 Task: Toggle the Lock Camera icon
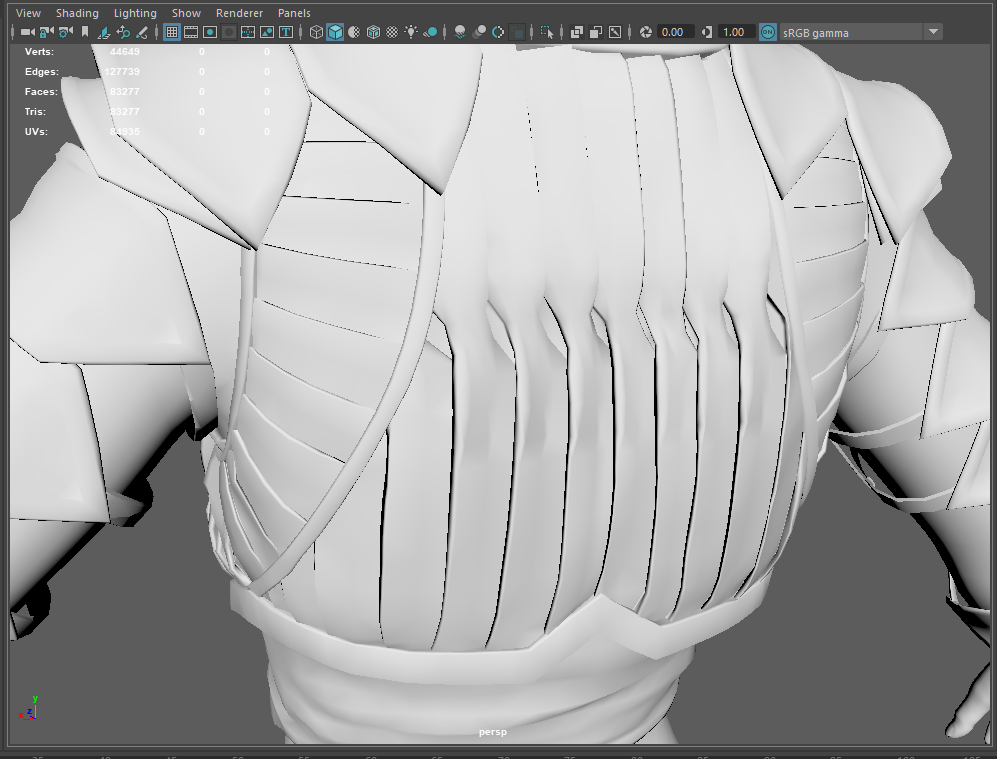(x=46, y=32)
